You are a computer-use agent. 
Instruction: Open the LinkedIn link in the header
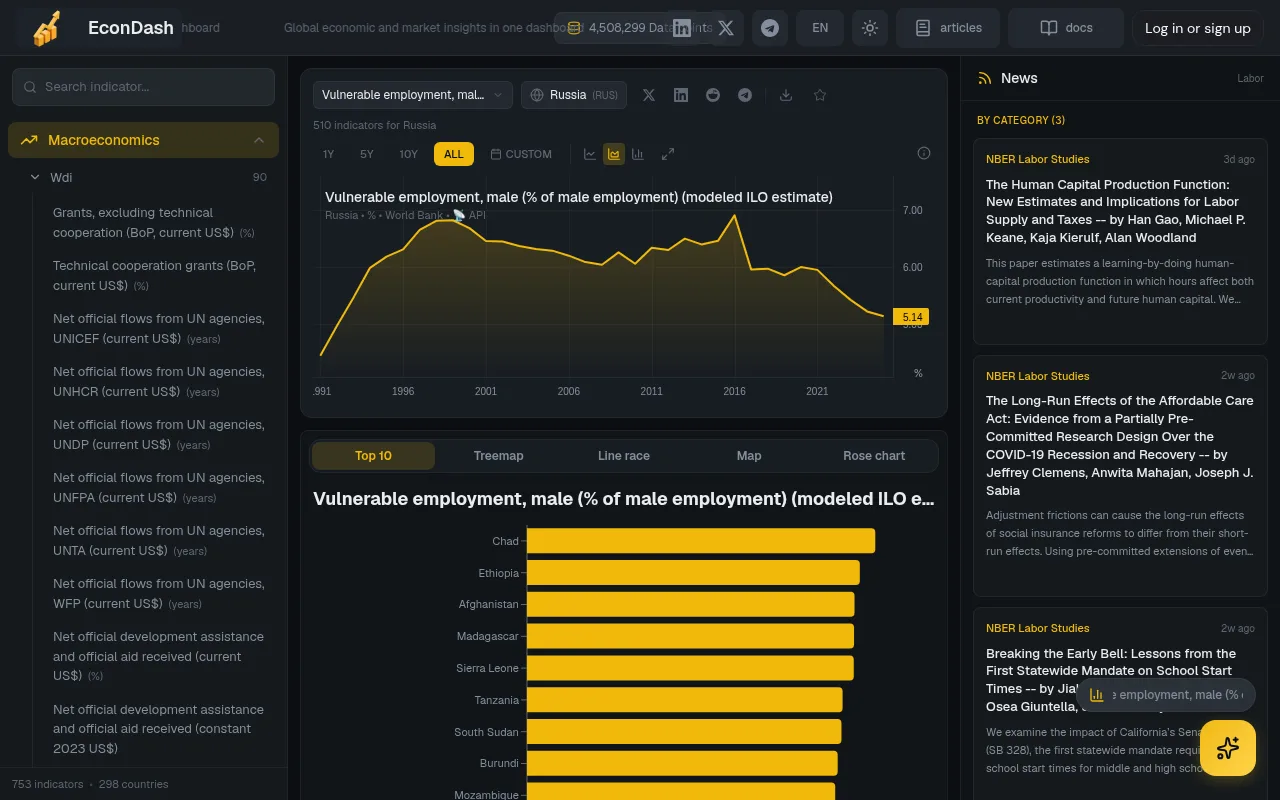click(x=682, y=28)
